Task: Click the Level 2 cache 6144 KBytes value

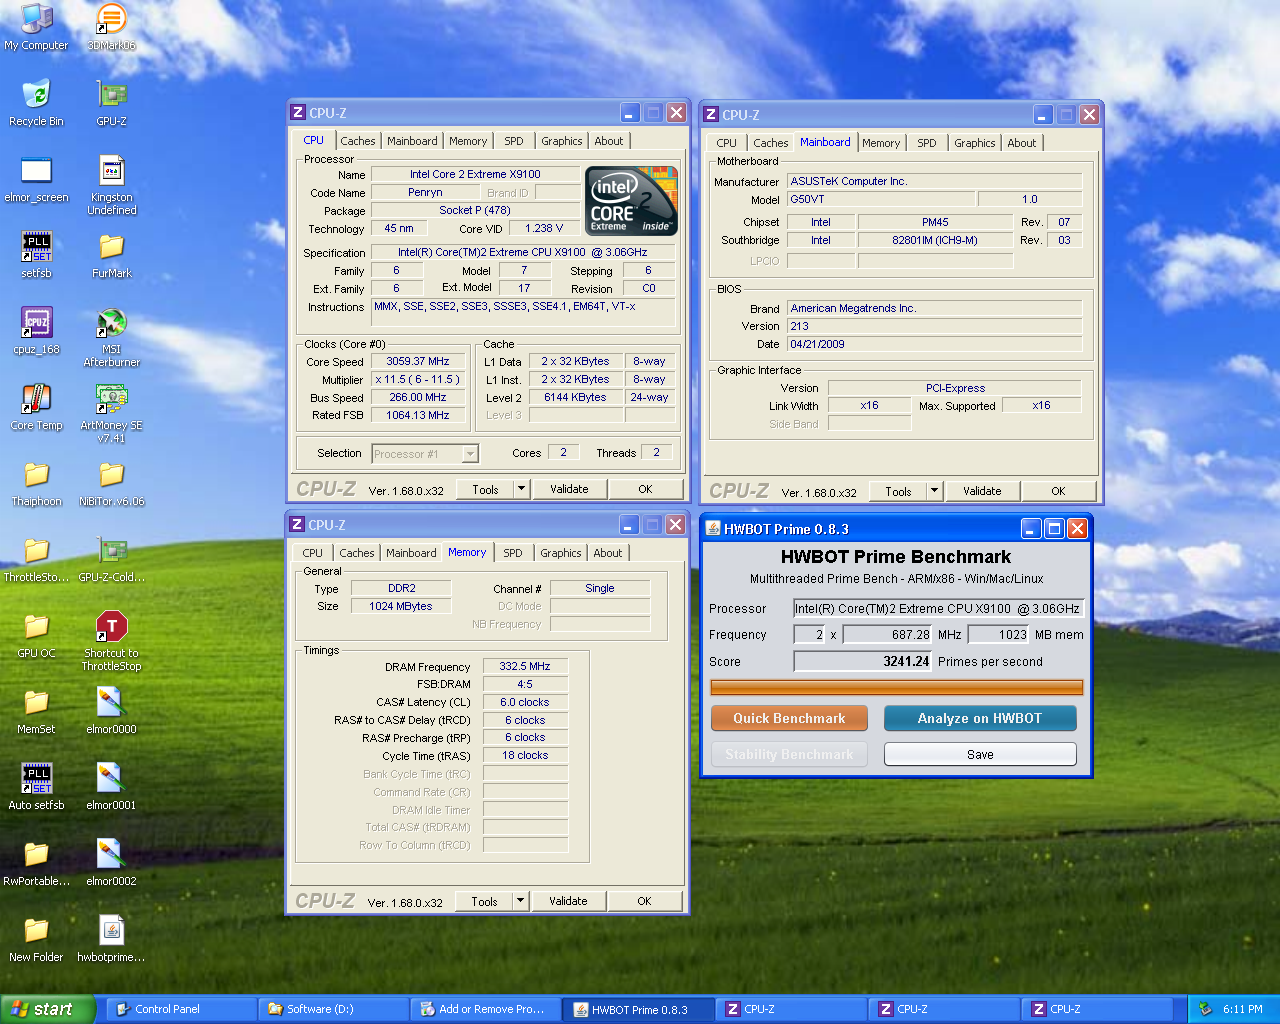Action: pyautogui.click(x=575, y=397)
